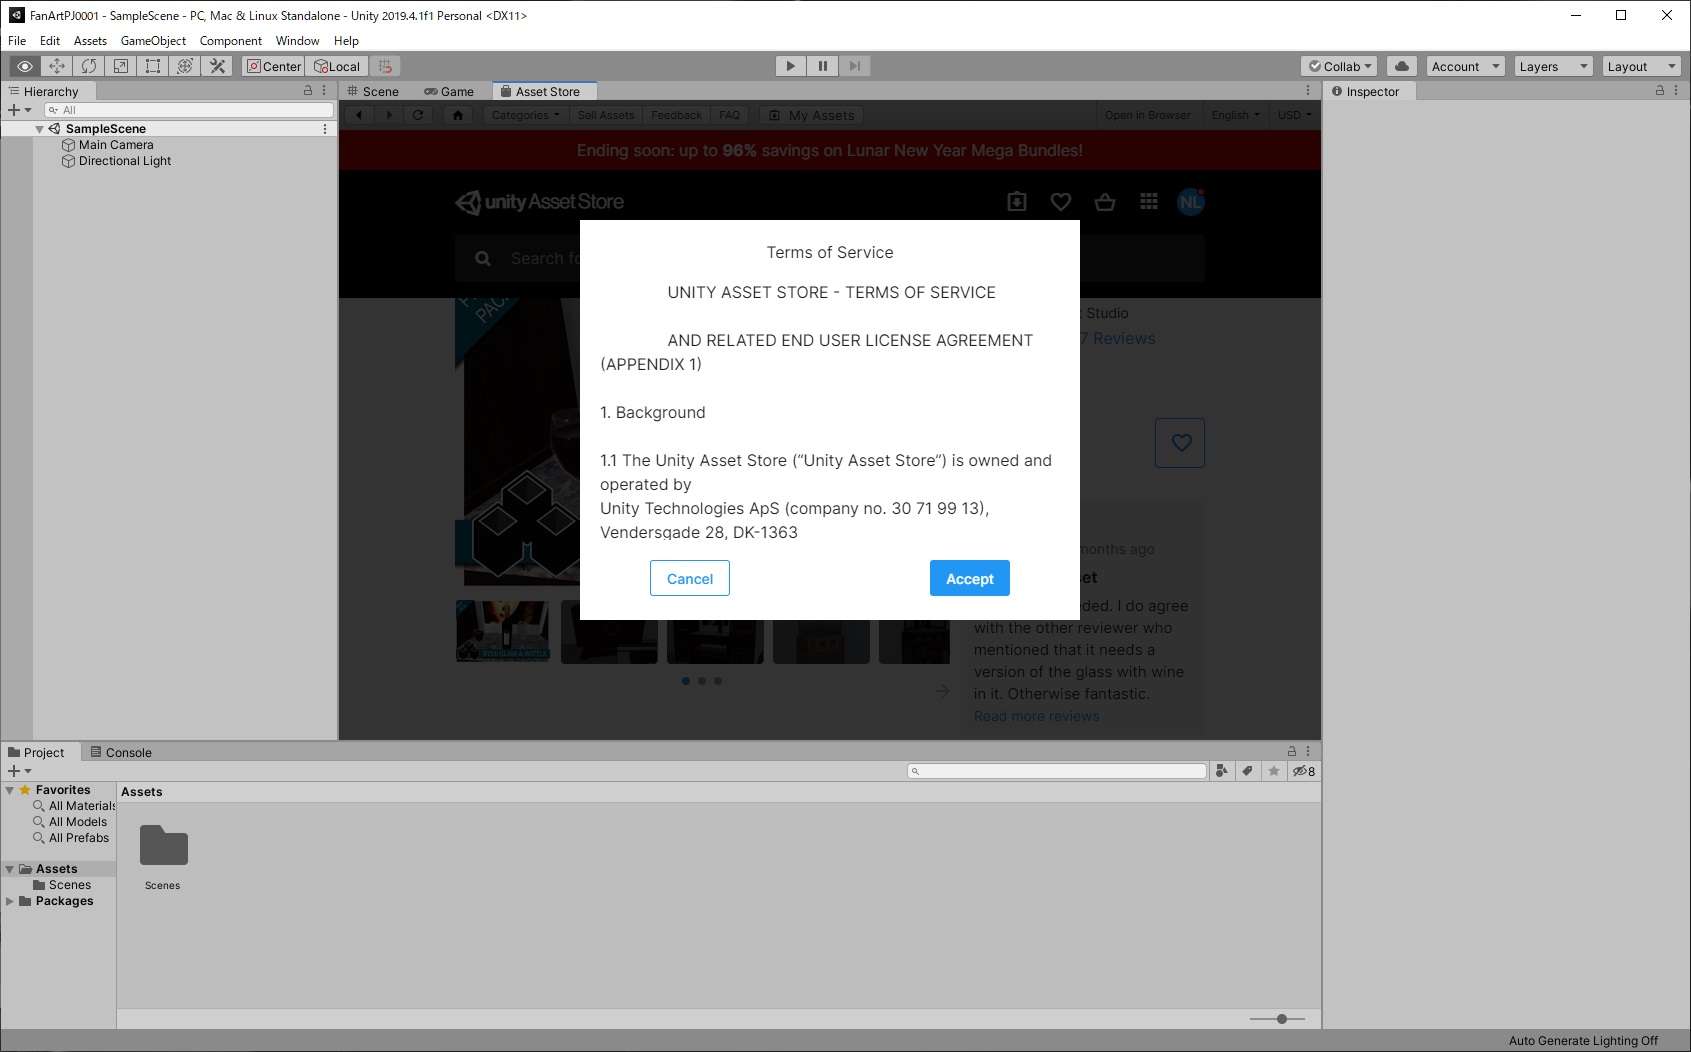This screenshot has height=1052, width=1691.
Task: Refresh the Asset Store page
Action: point(418,115)
